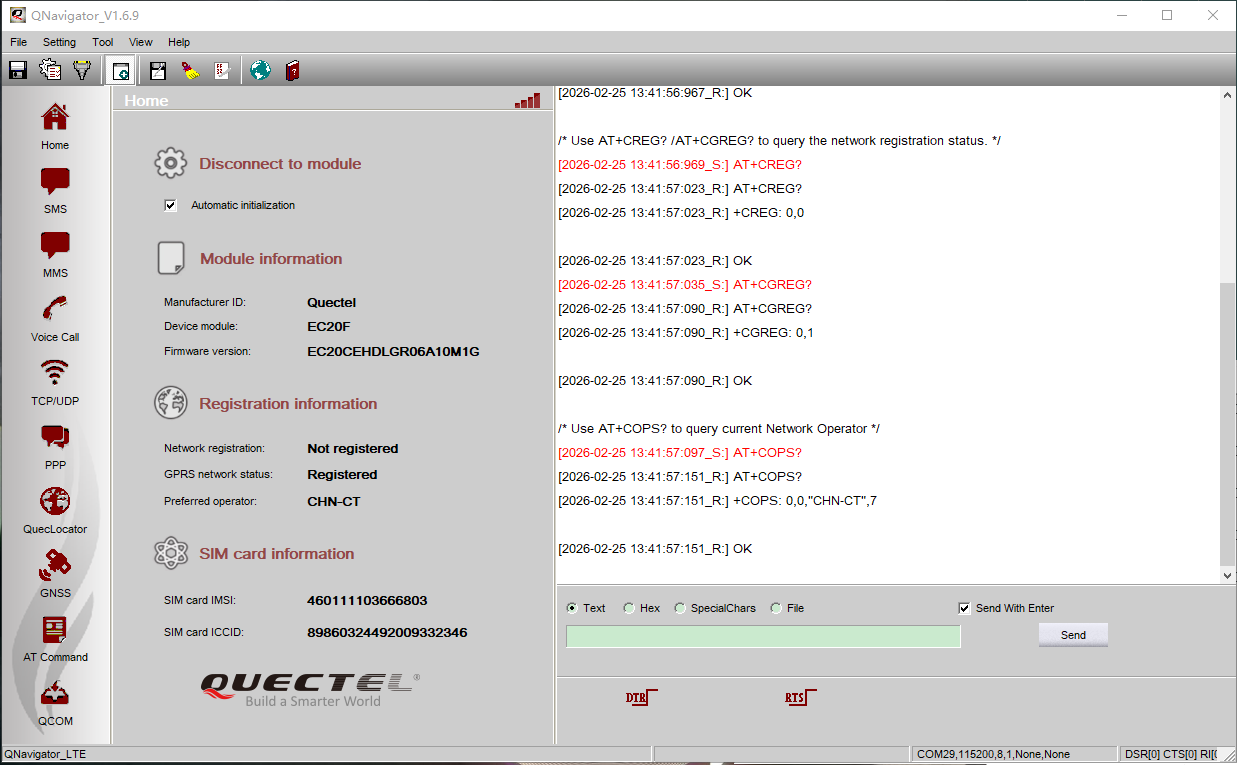Open the gear-and-checklist settings toolbar icon
The height and width of the screenshot is (765, 1237).
point(50,70)
